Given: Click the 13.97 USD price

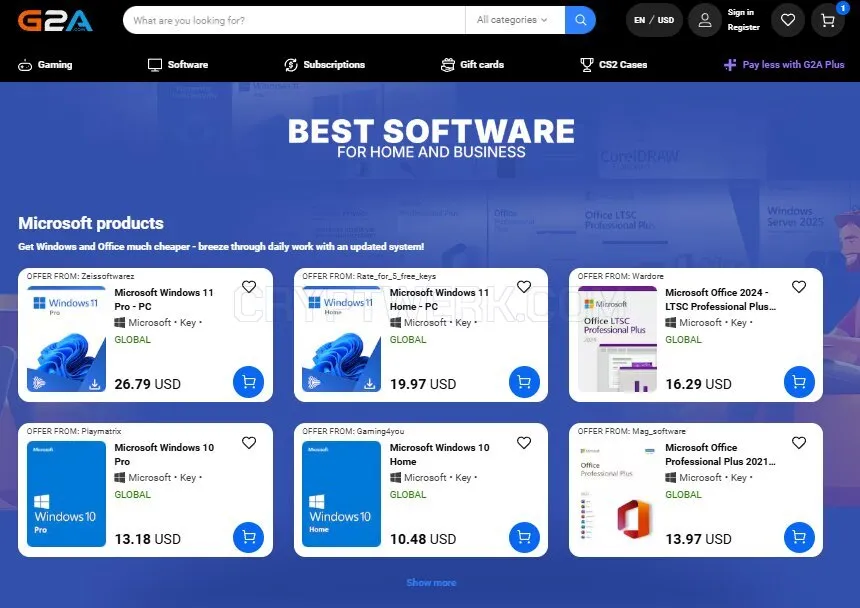Looking at the screenshot, I should click(698, 539).
